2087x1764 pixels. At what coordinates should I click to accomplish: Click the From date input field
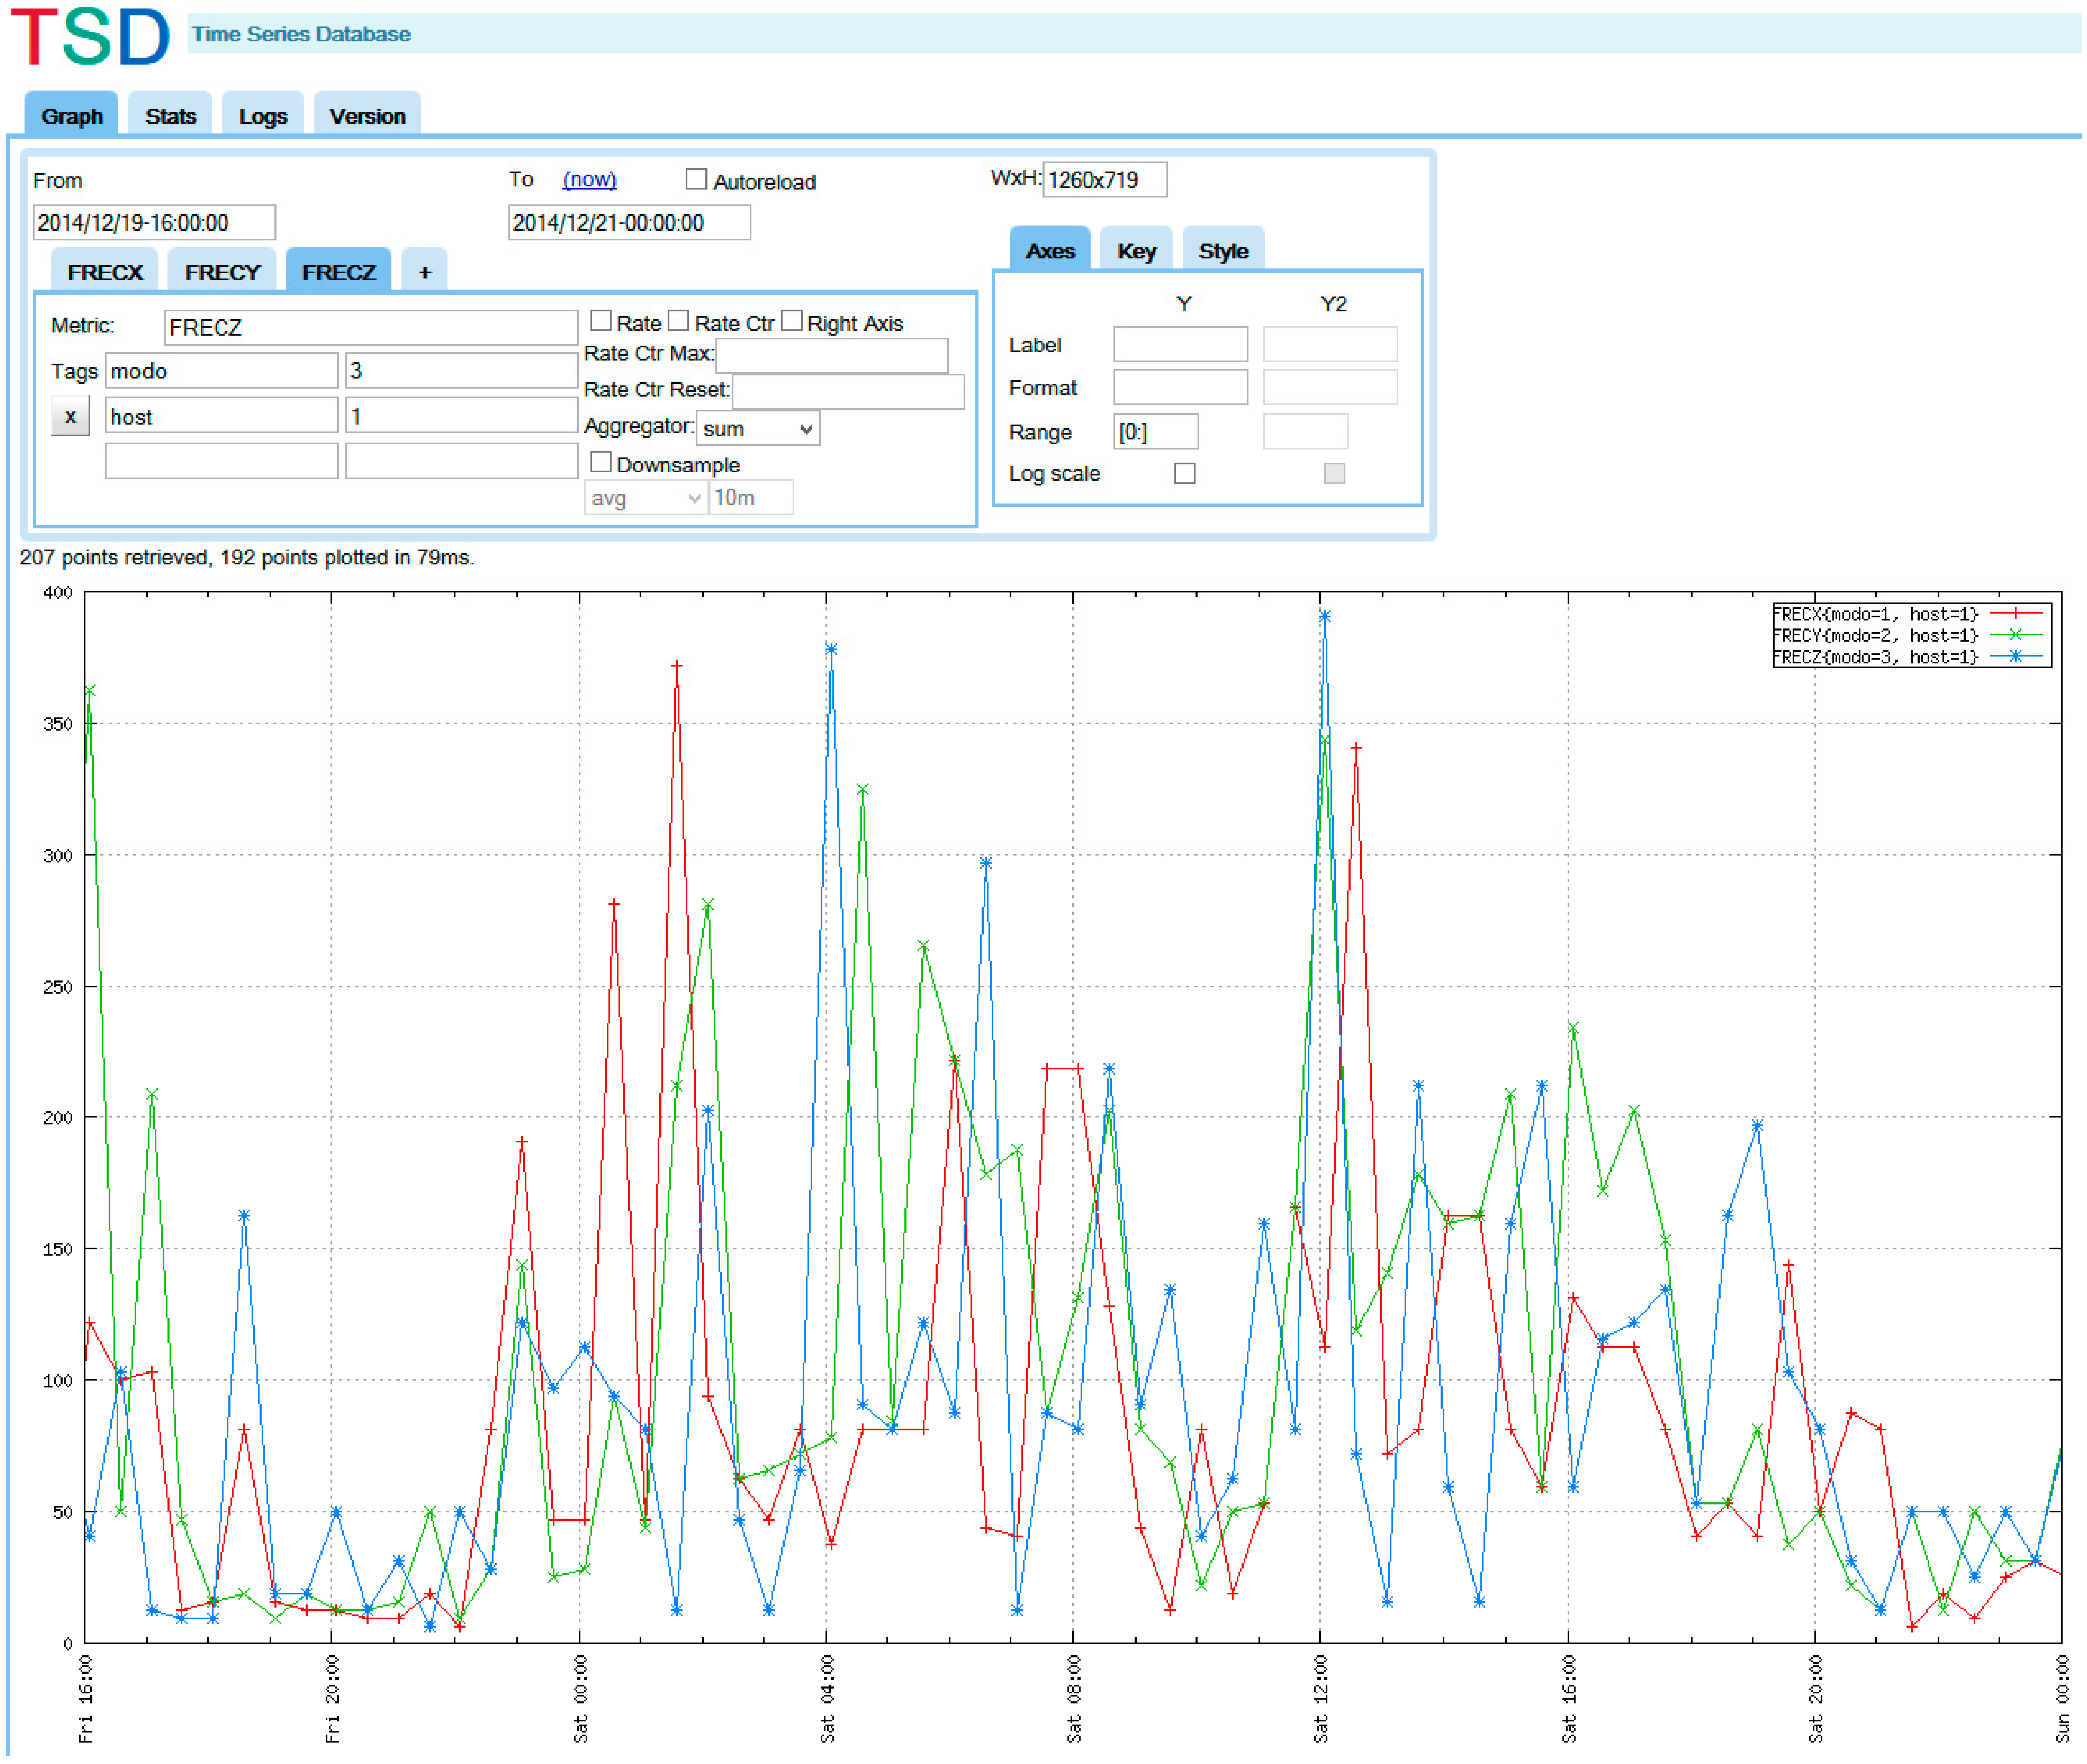click(154, 222)
